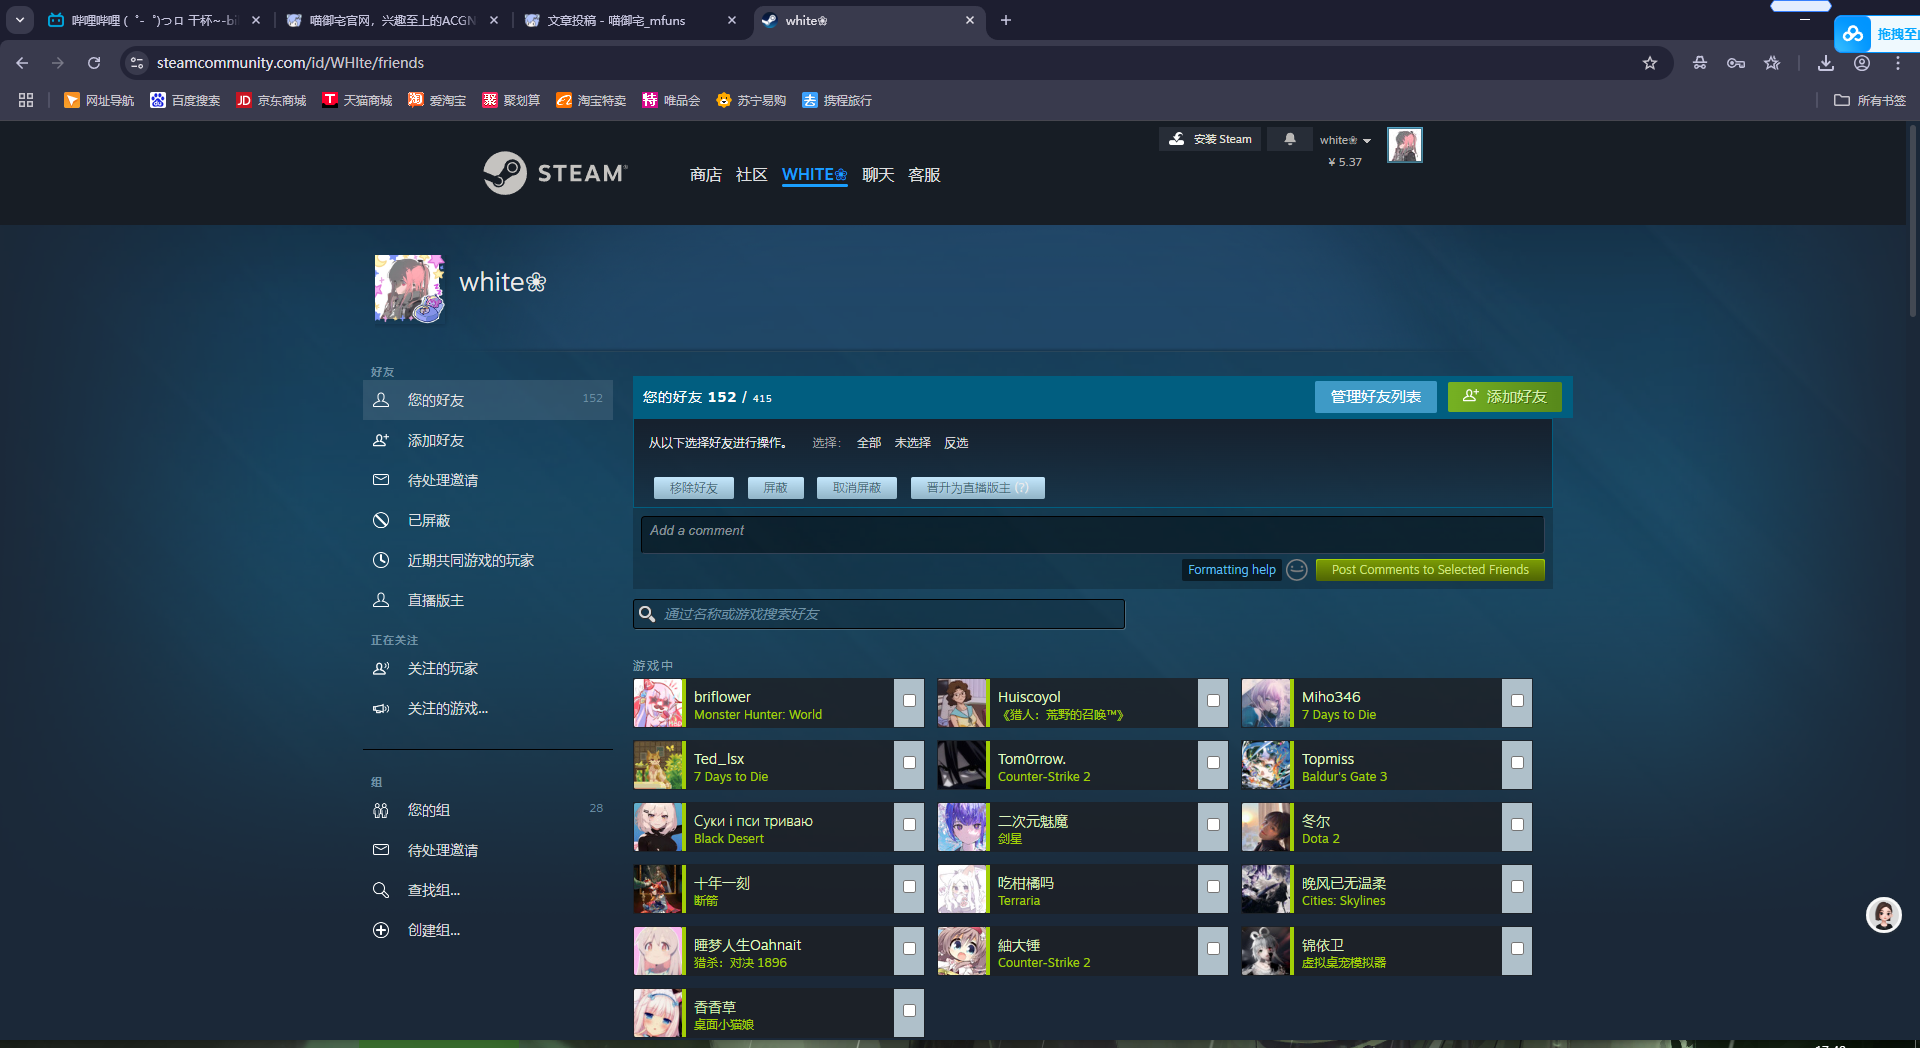This screenshot has height=1048, width=1920.
Task: Click Formatting help link
Action: 1232,570
